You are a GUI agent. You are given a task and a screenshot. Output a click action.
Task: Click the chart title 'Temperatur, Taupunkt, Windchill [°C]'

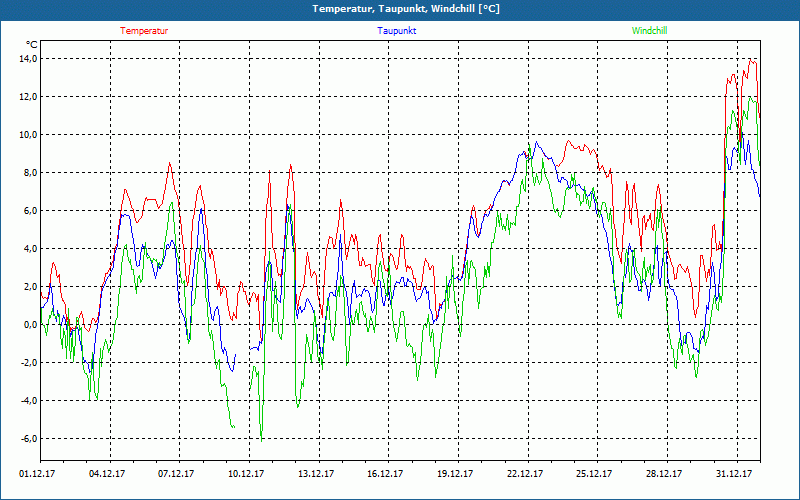click(406, 9)
